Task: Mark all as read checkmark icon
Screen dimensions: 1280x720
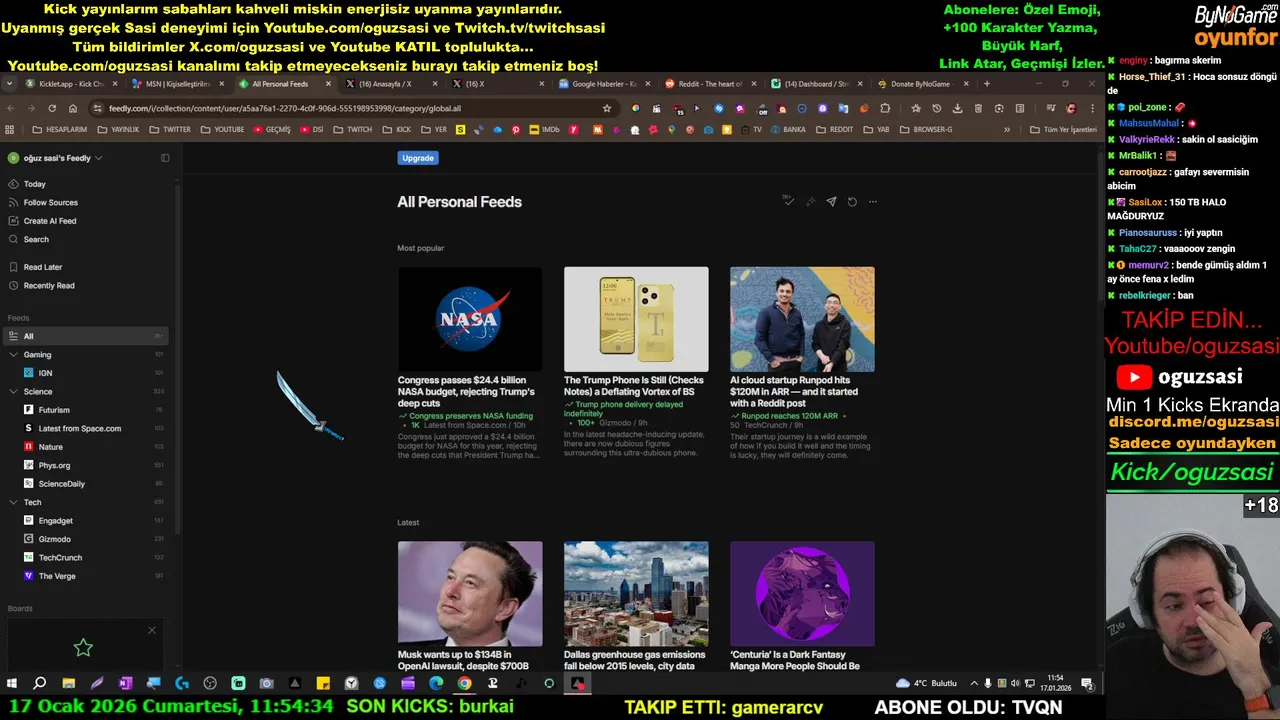Action: 788,201
